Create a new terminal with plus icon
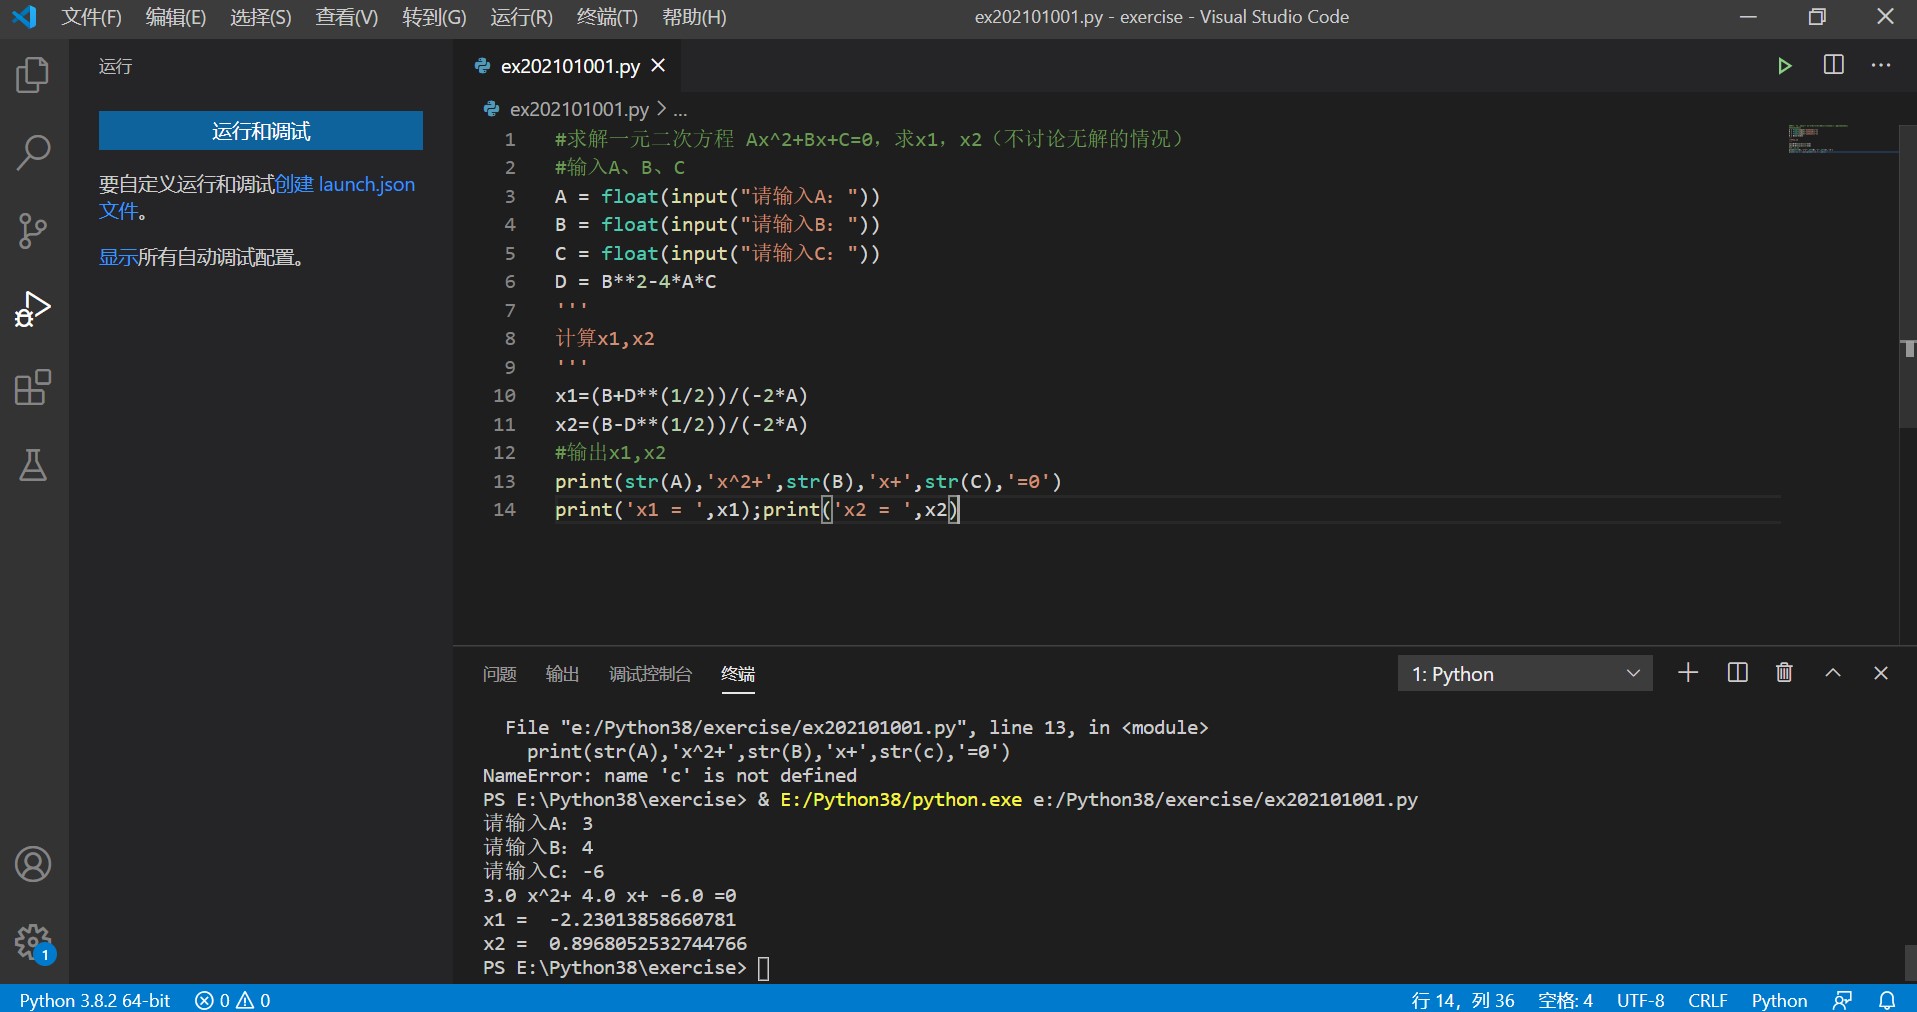The image size is (1917, 1012). click(x=1688, y=673)
